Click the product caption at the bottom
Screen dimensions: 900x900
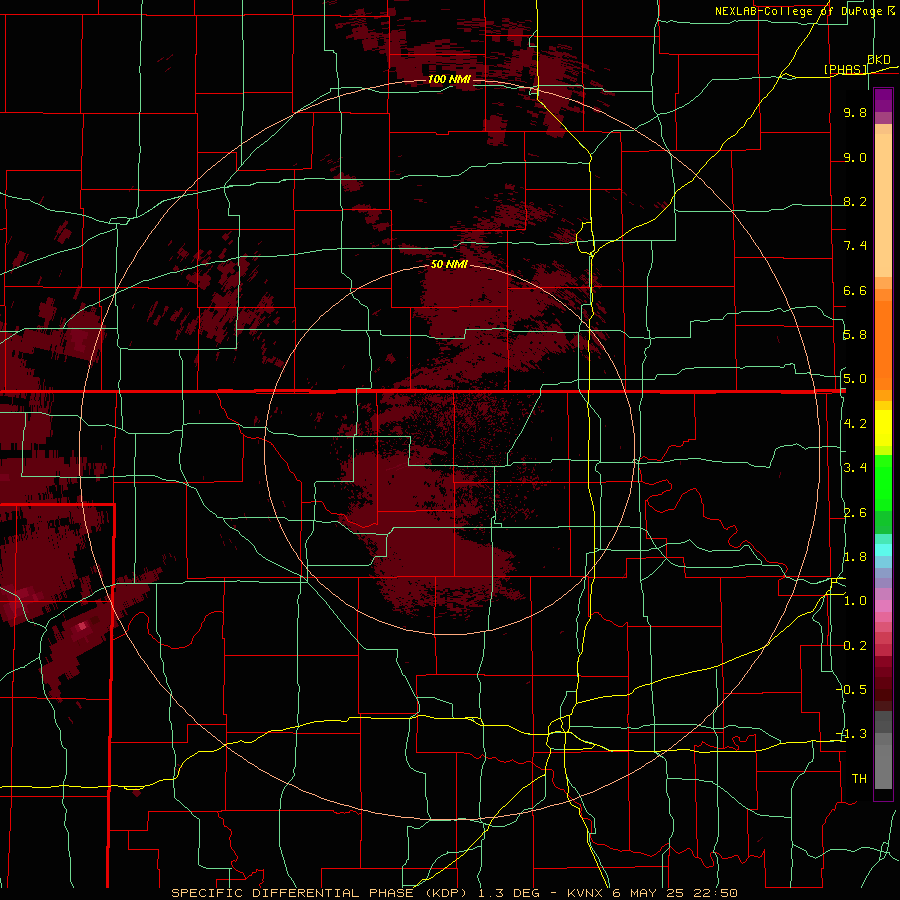click(x=454, y=893)
